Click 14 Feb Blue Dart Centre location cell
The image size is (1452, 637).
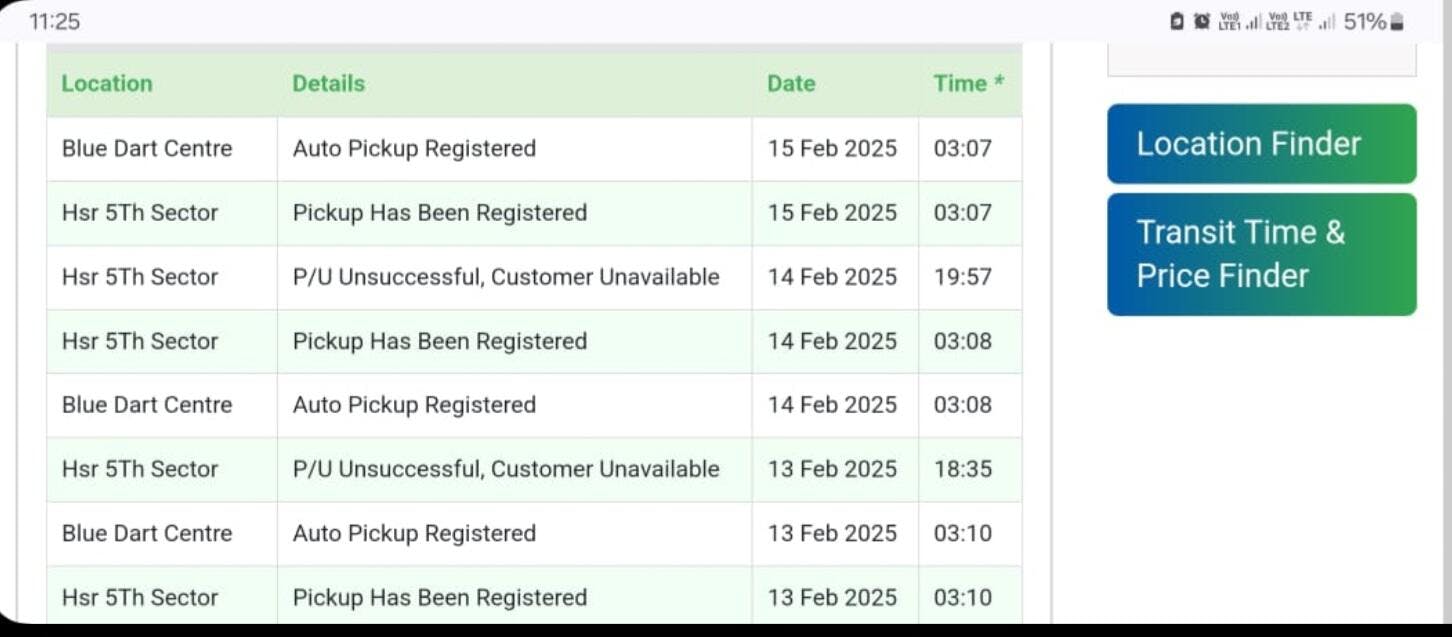click(147, 405)
